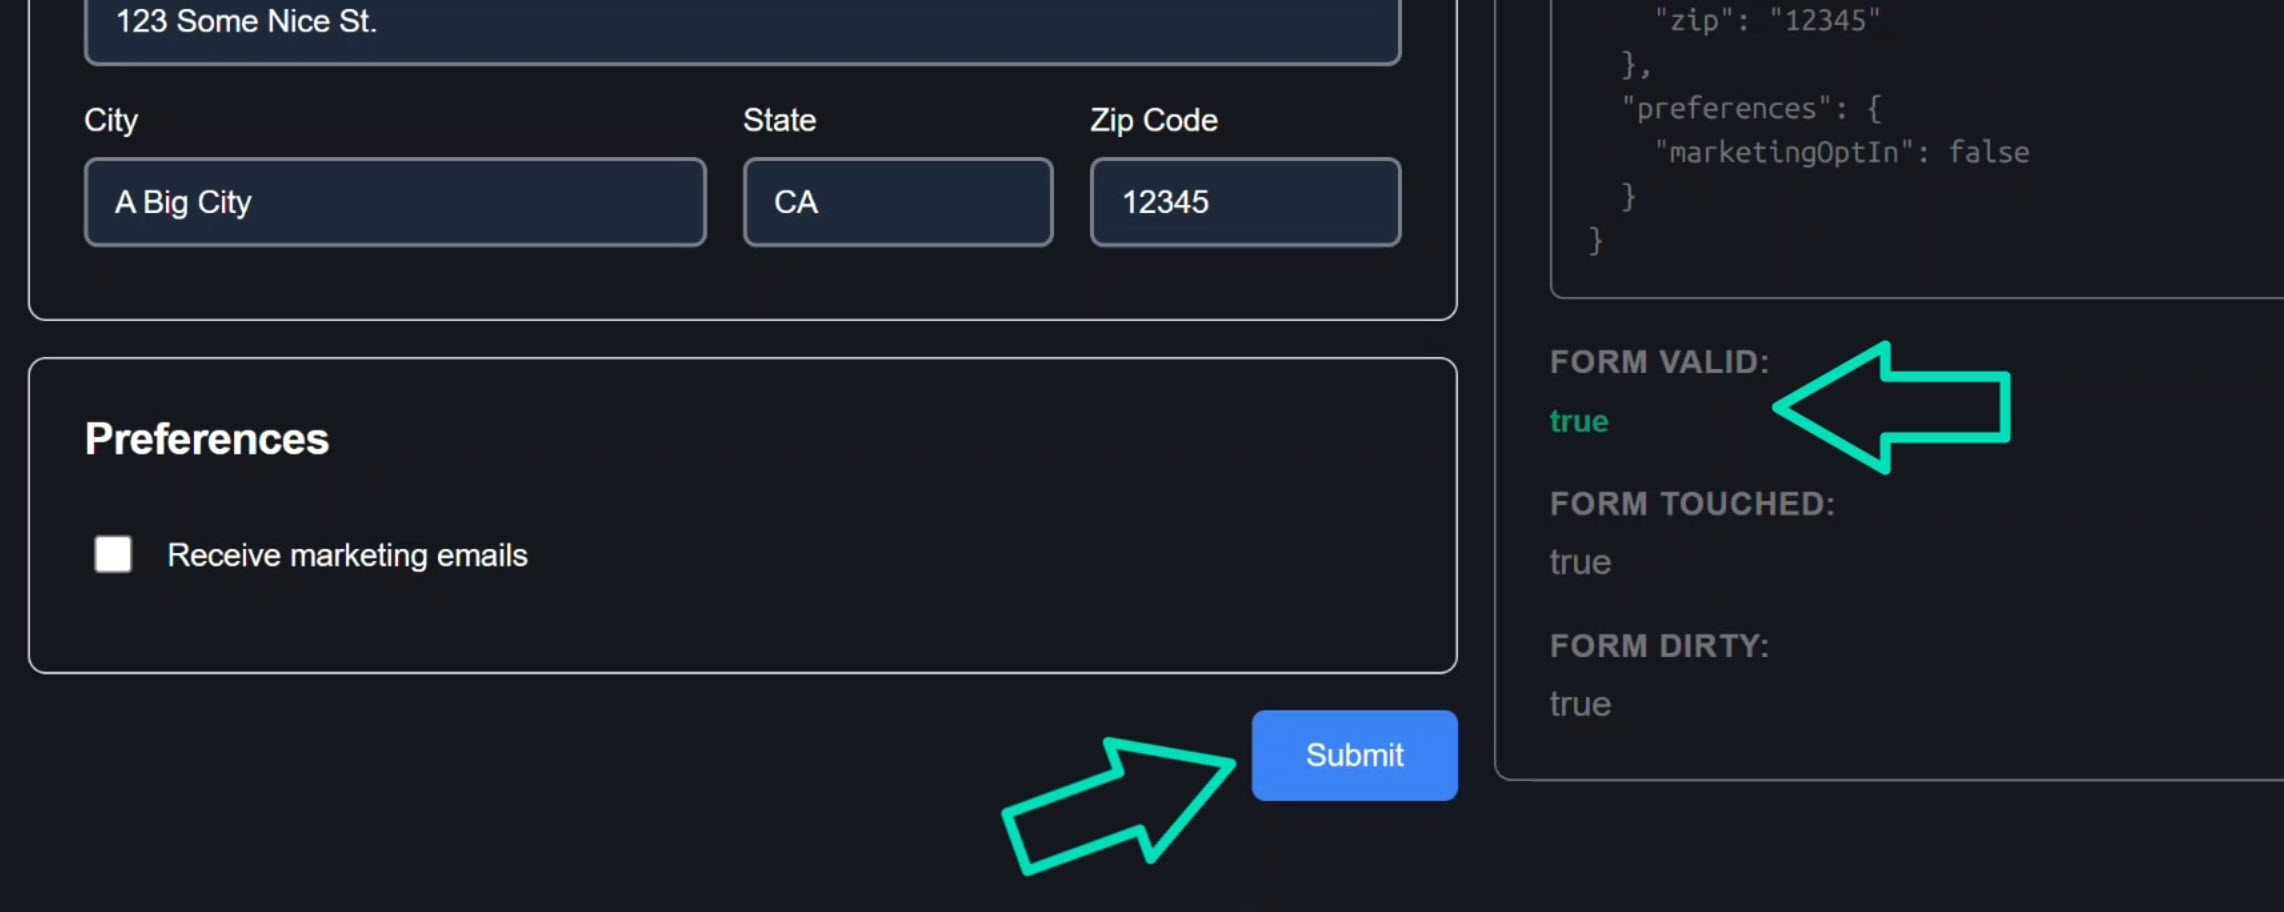The height and width of the screenshot is (912, 2284).
Task: Click the Zip Code field showing 12345
Action: (1243, 202)
